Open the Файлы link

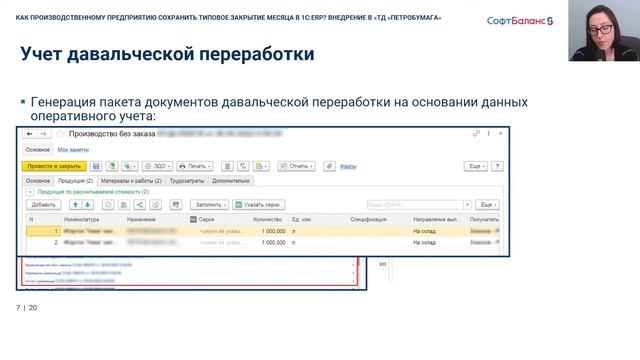[348, 167]
